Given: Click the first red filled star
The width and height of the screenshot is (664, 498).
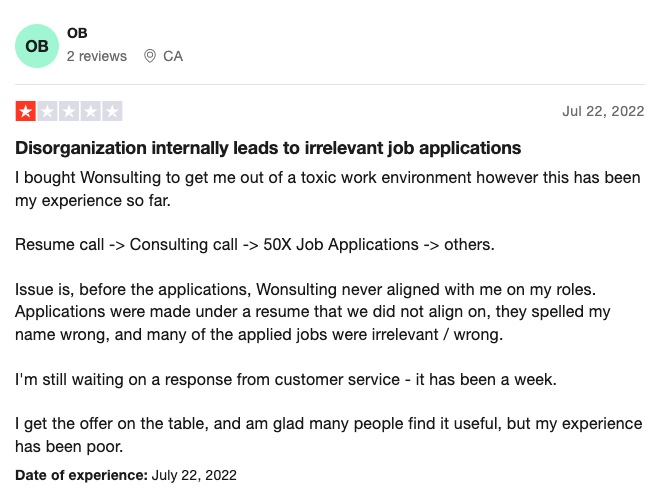Looking at the screenshot, I should coord(25,111).
